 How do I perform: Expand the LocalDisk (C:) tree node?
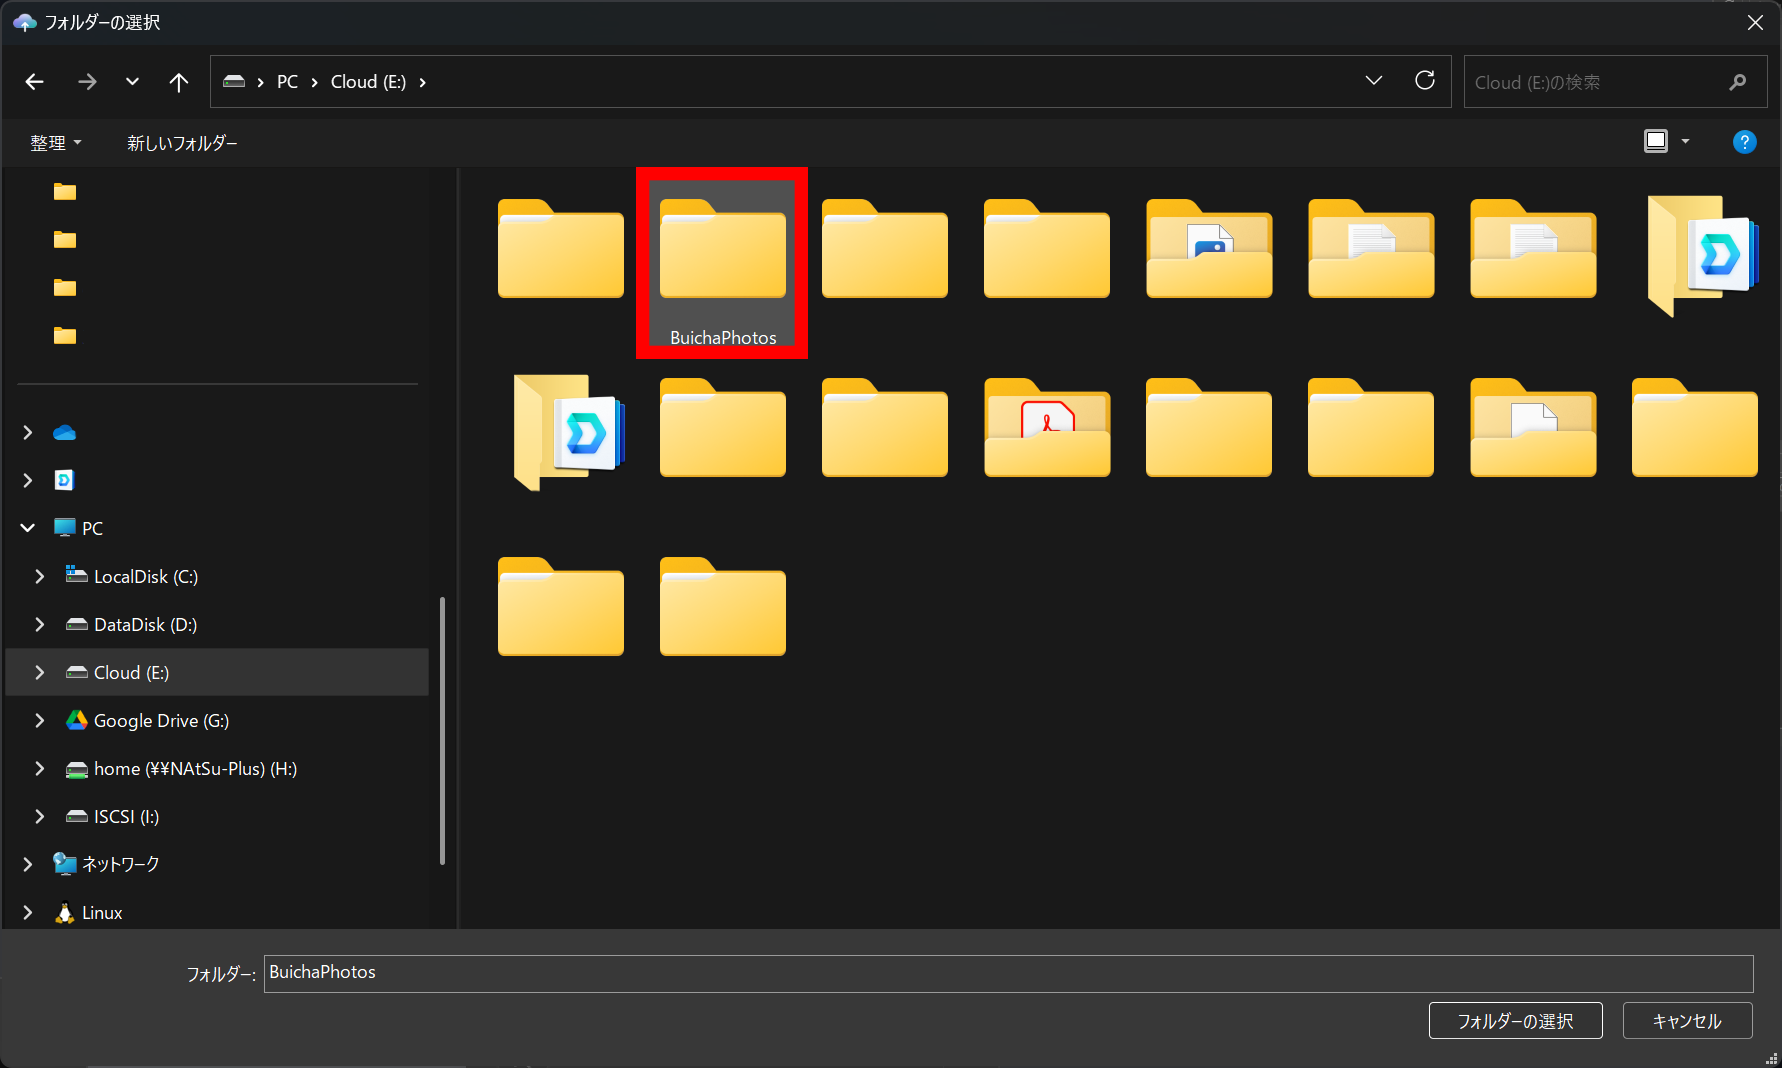pos(40,576)
